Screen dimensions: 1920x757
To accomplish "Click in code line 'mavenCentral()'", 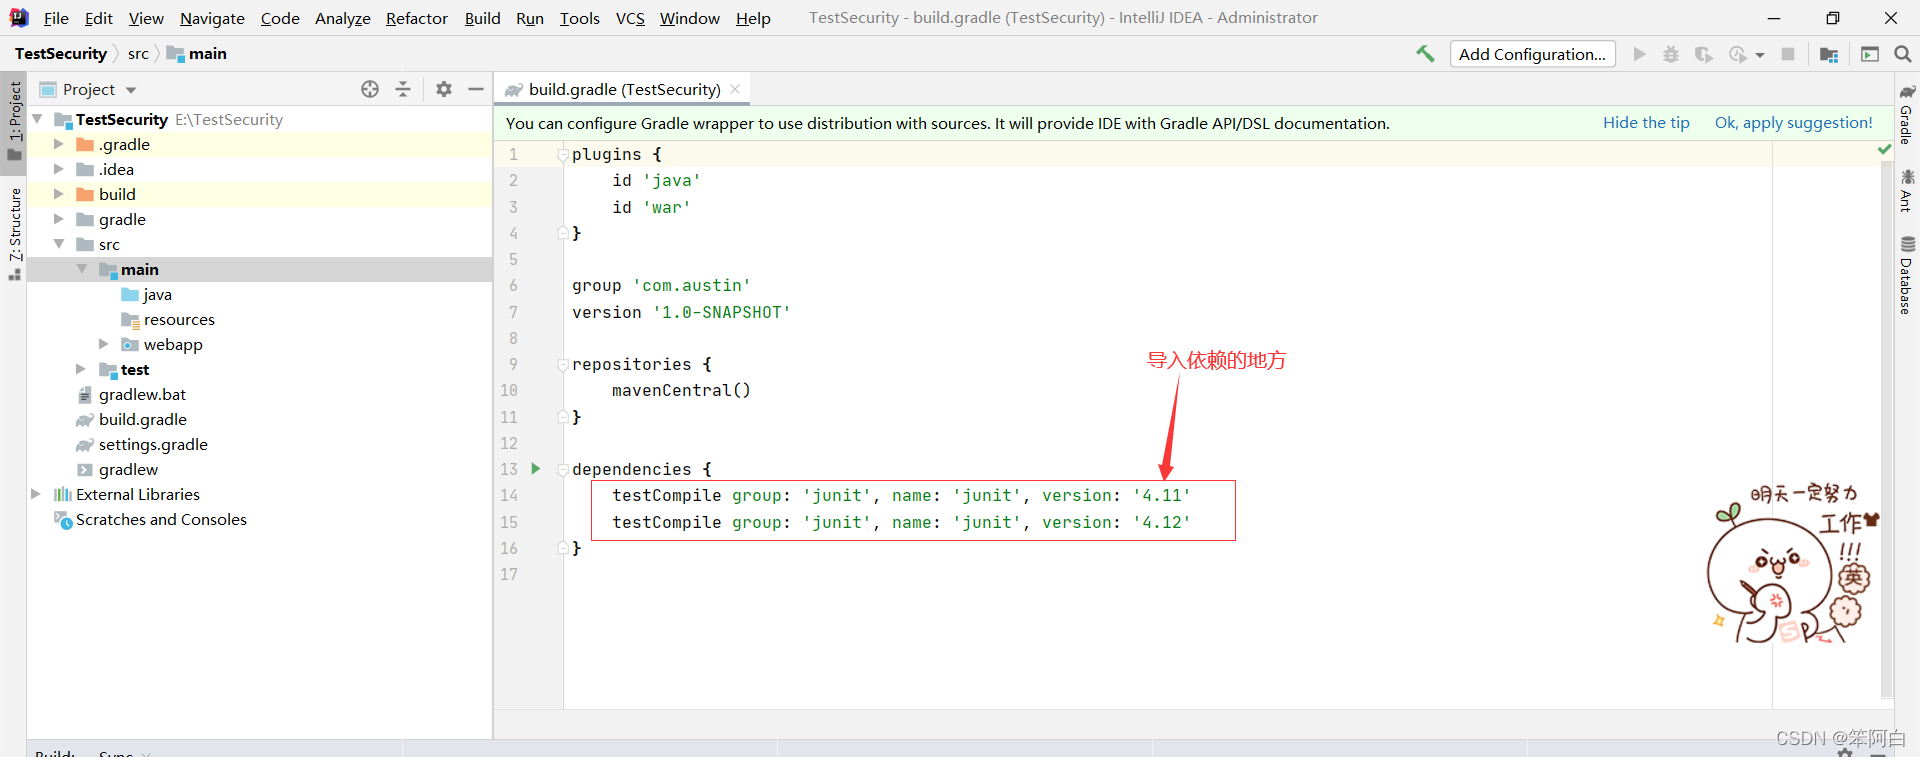I will 681,390.
